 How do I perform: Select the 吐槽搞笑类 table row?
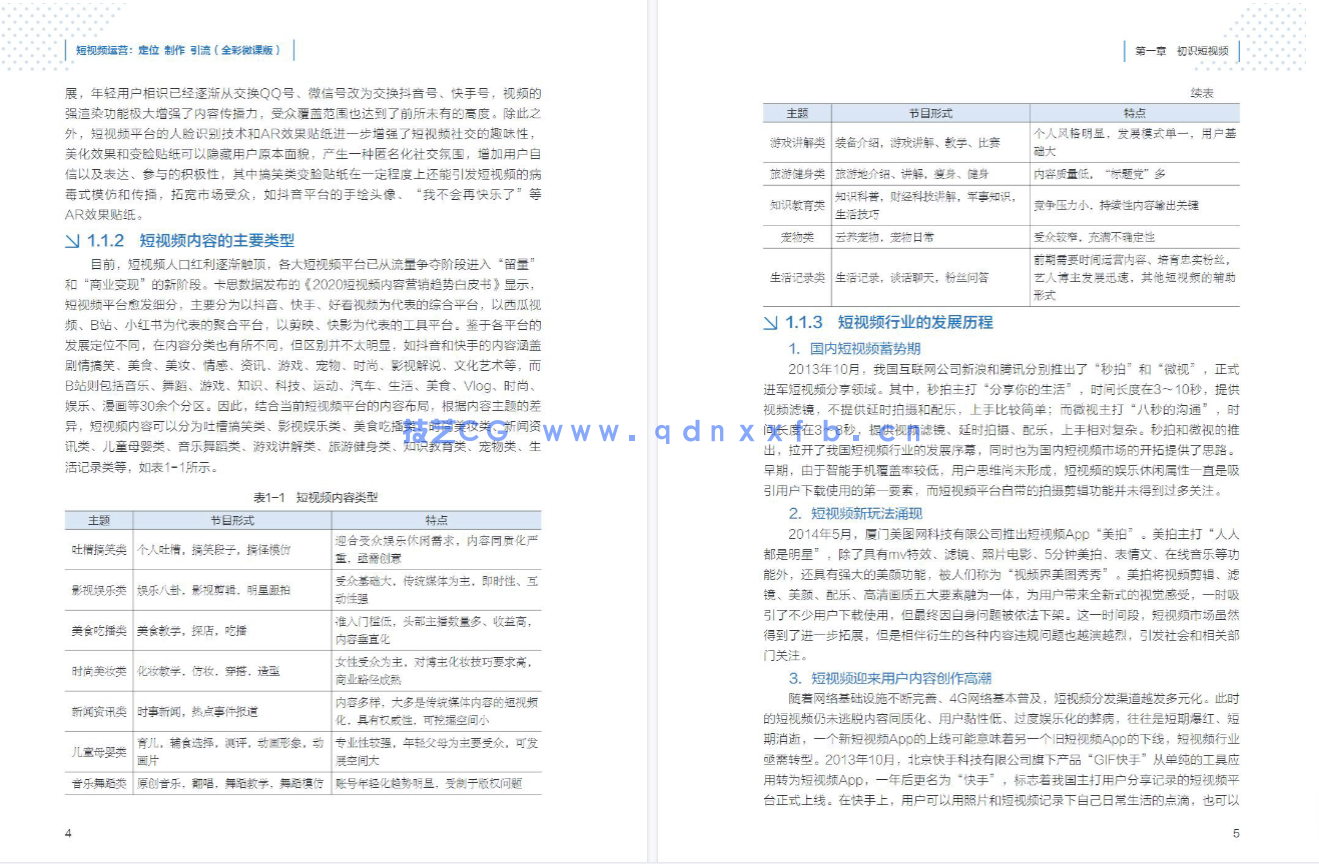(98, 549)
